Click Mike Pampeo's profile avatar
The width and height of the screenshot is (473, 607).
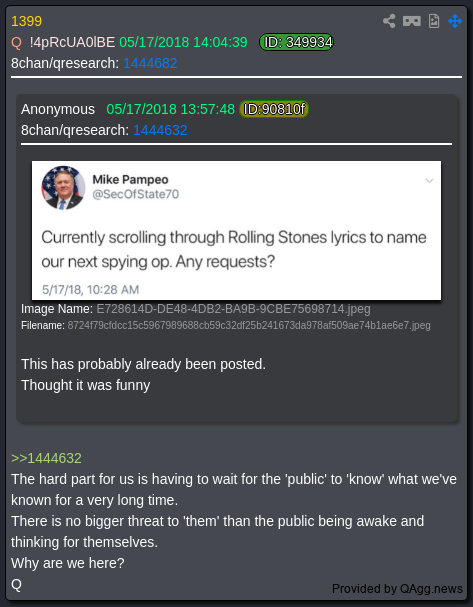63,188
